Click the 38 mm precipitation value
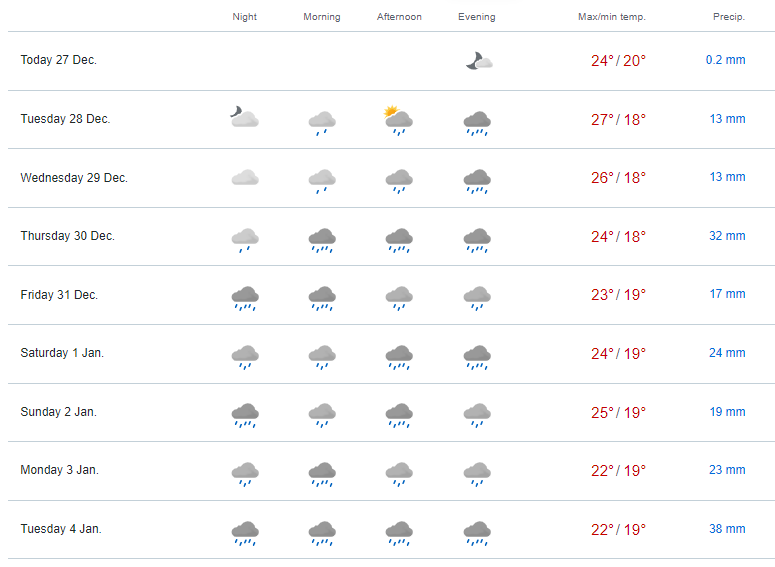The image size is (775, 567). click(x=727, y=529)
